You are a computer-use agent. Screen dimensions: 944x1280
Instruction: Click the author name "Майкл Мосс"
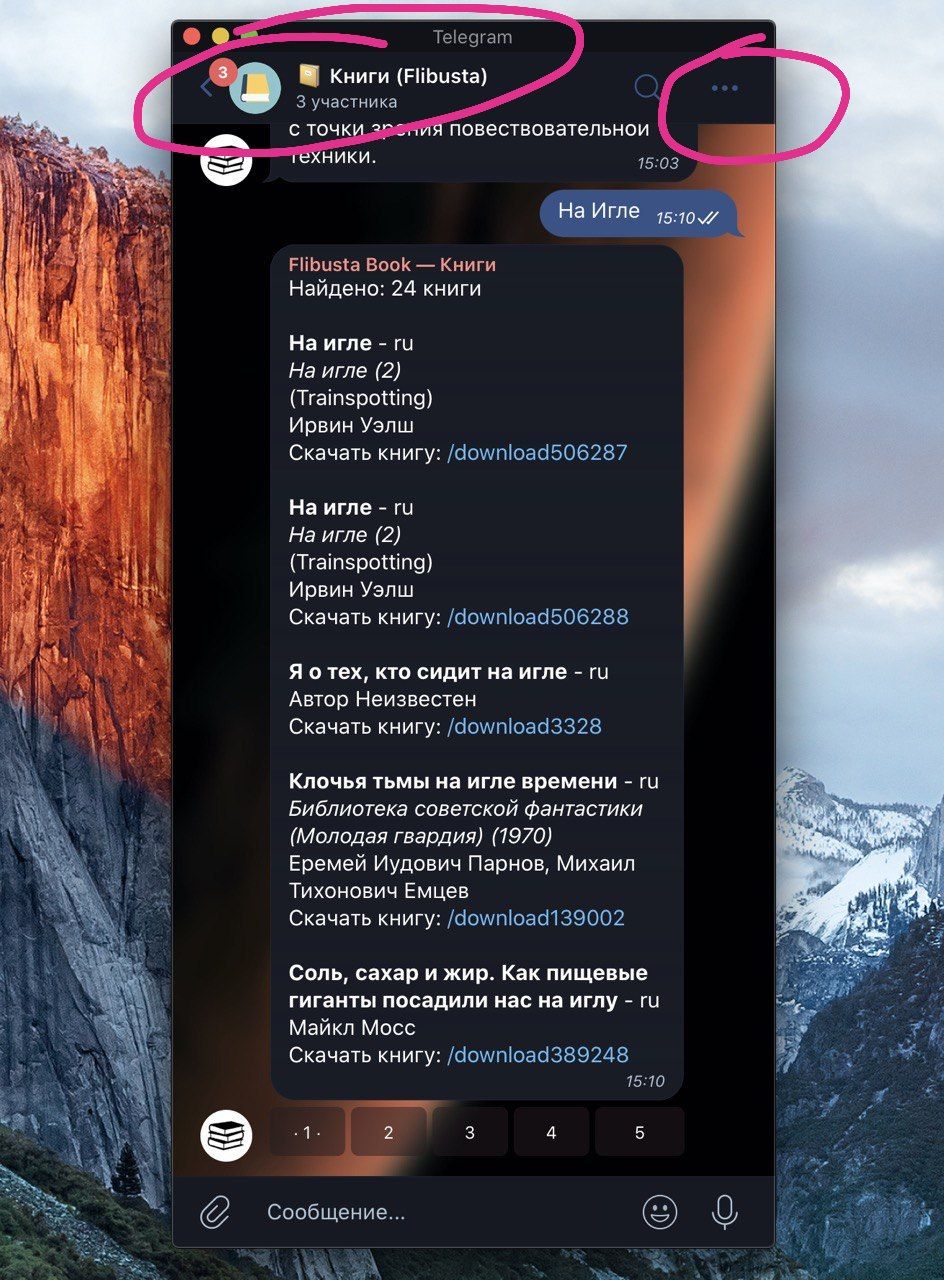352,1027
